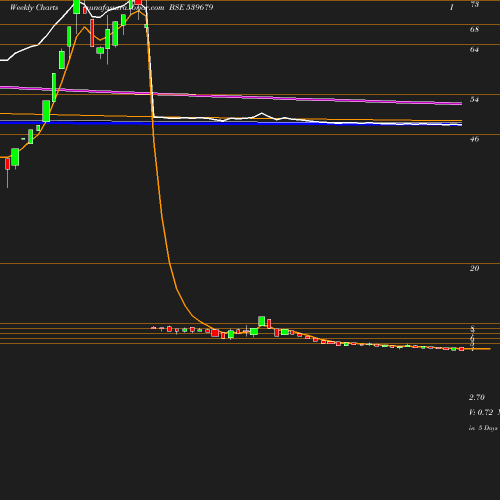Click the 'in 5 Days' caption

click(x=483, y=428)
